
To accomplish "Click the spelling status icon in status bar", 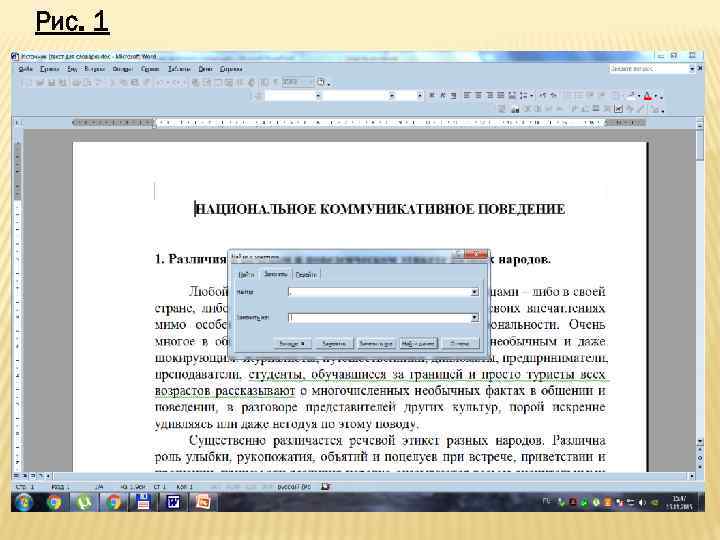I will pyautogui.click(x=325, y=486).
